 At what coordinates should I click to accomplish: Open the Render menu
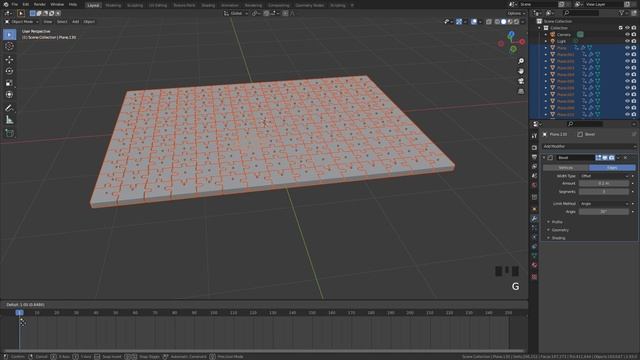click(x=40, y=4)
